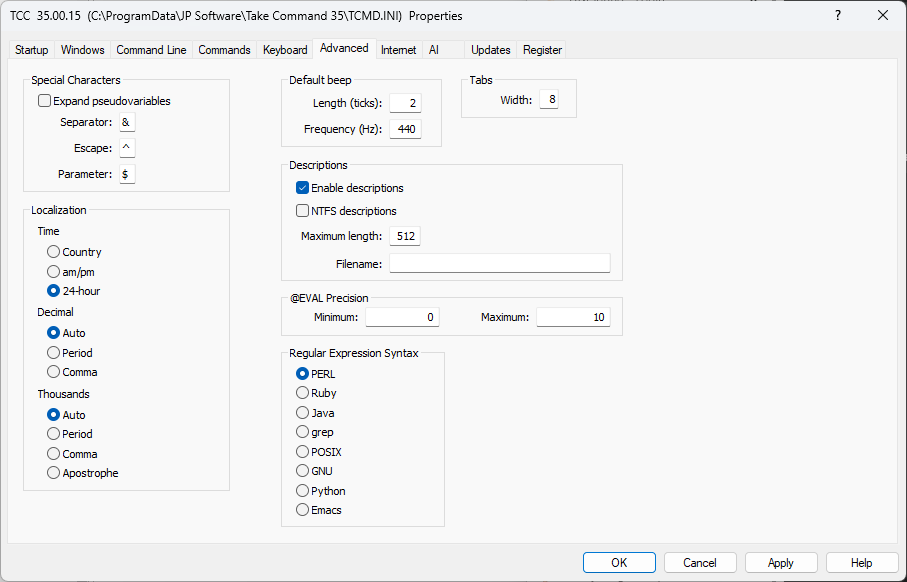Click the Parameter character field
The height and width of the screenshot is (582, 907).
point(127,174)
